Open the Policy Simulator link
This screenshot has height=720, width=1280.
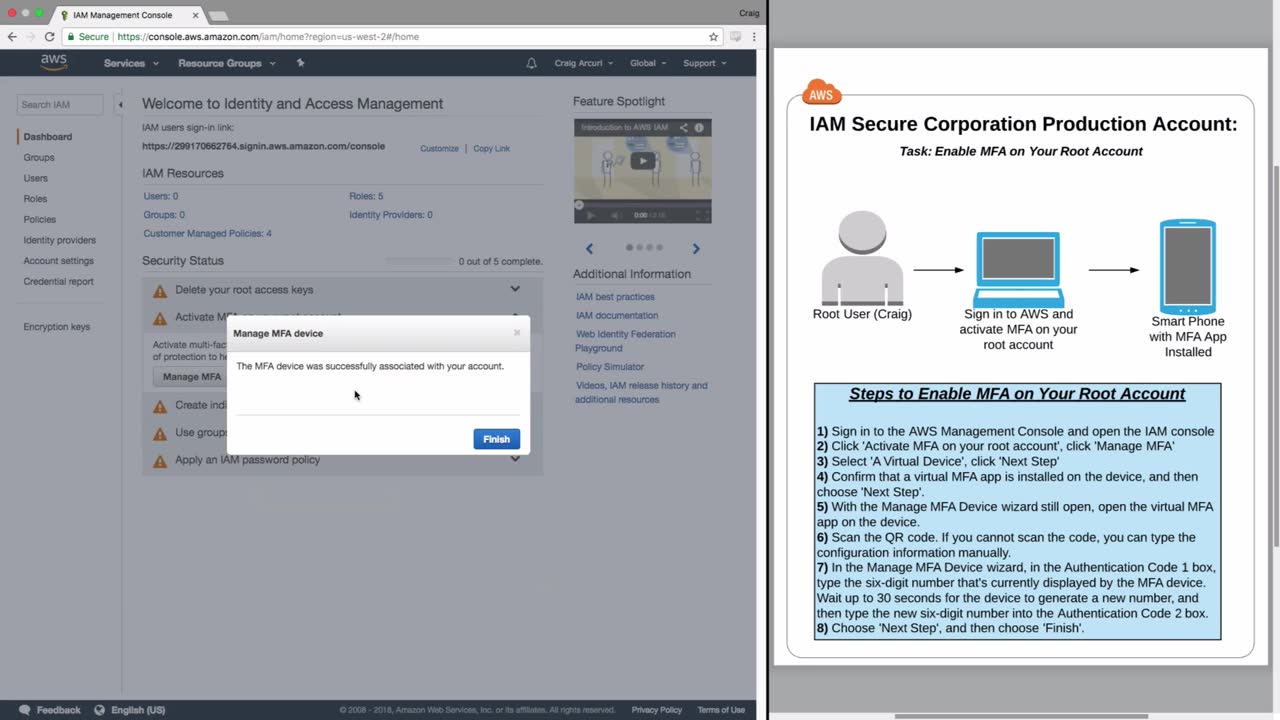point(610,367)
